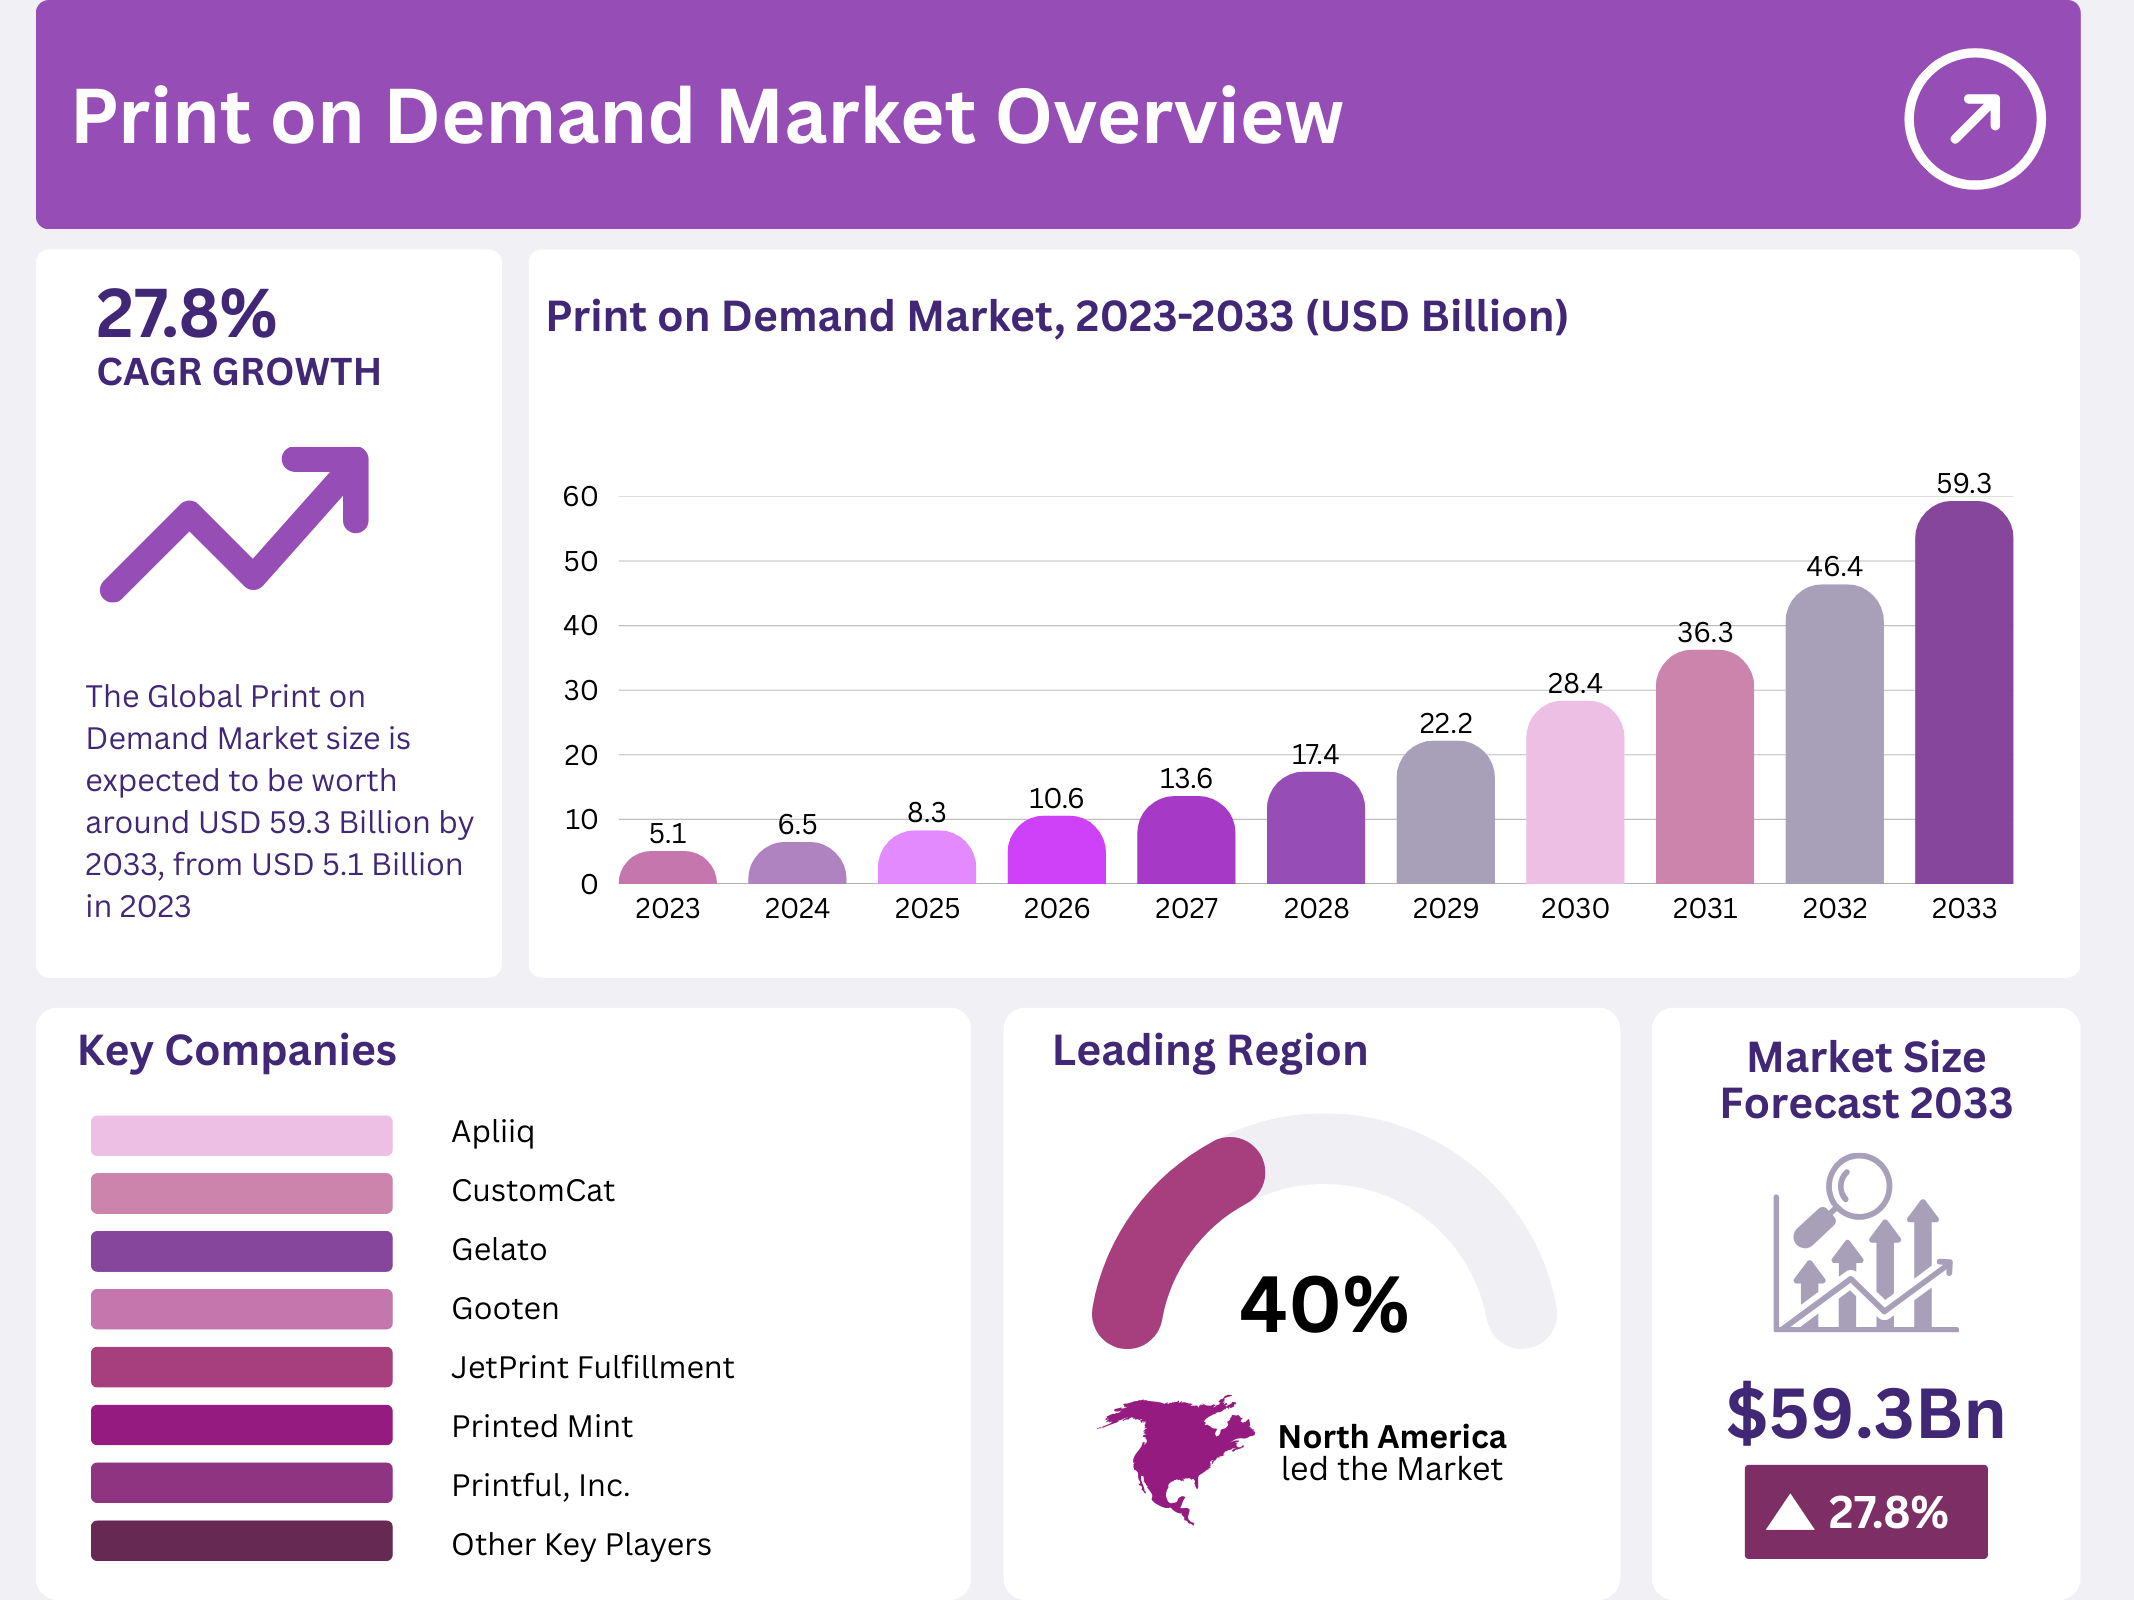Click the $59.3Bn forecast value
Image resolution: width=2134 pixels, height=1600 pixels.
tap(1865, 1413)
